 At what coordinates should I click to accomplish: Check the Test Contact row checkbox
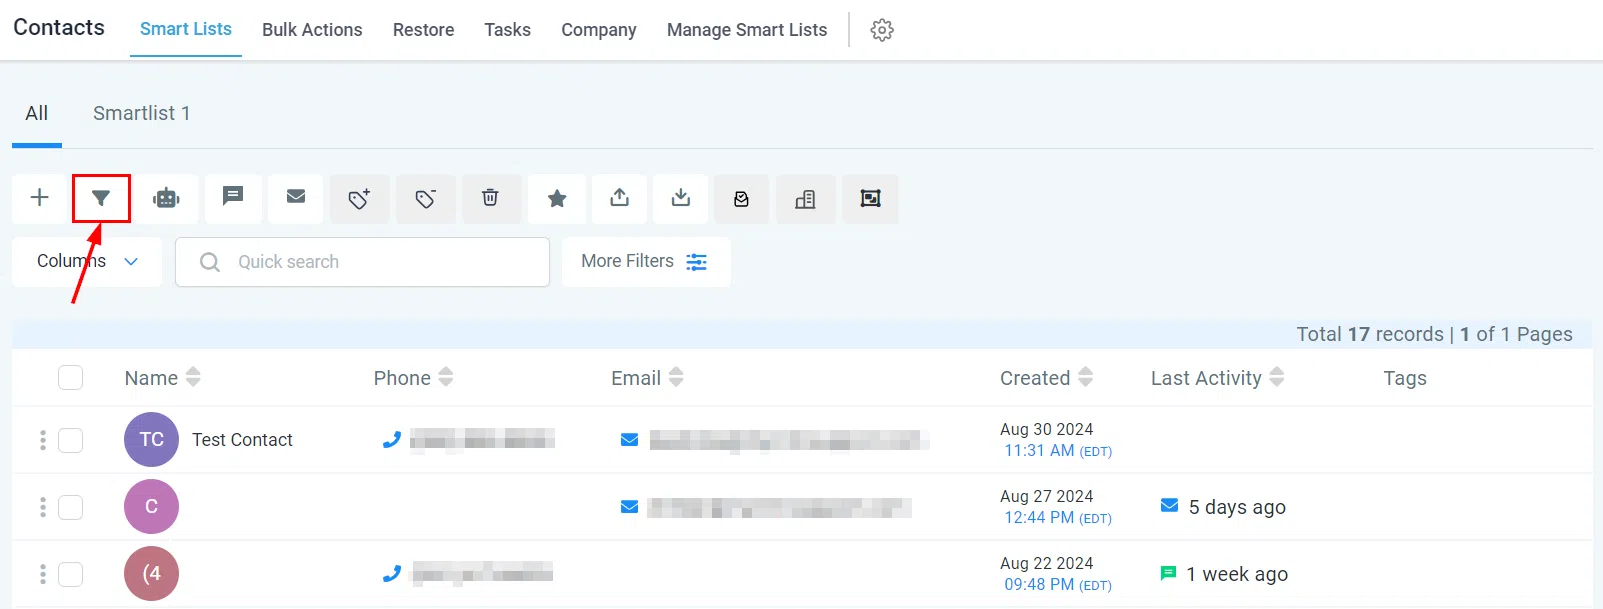point(70,440)
